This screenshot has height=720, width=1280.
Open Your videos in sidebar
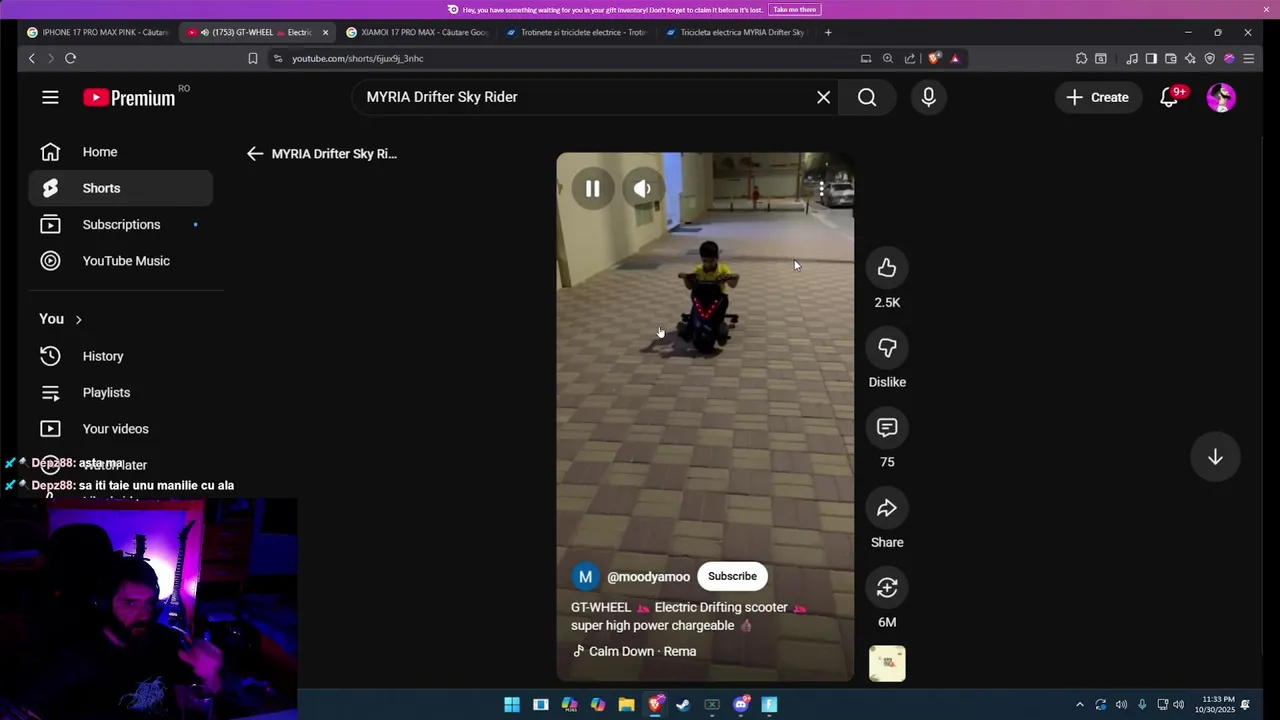[120, 429]
